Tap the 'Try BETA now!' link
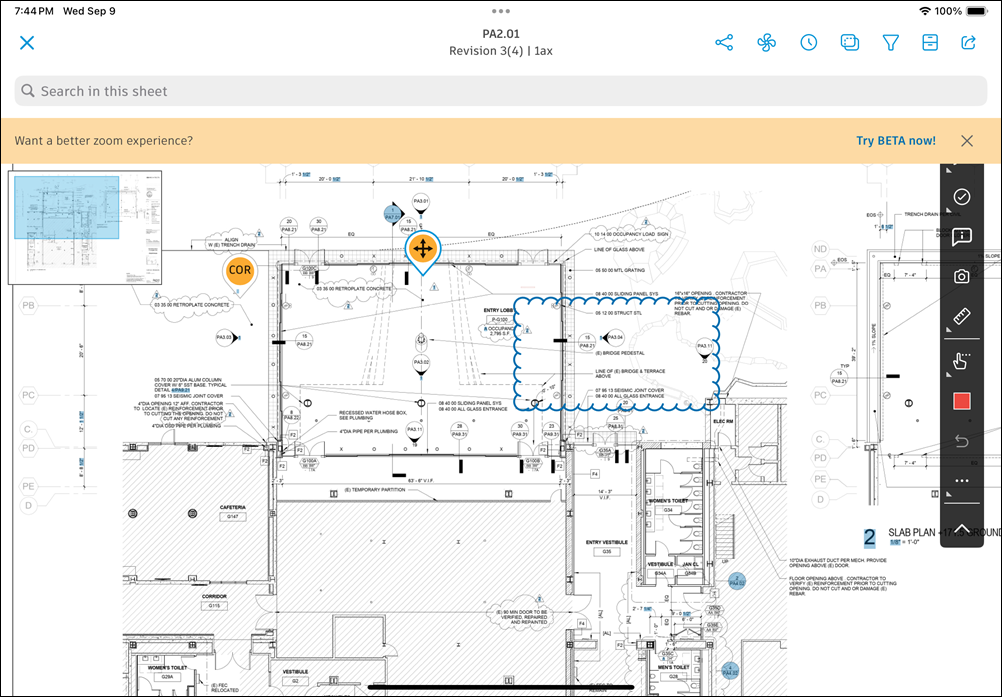 pyautogui.click(x=896, y=141)
